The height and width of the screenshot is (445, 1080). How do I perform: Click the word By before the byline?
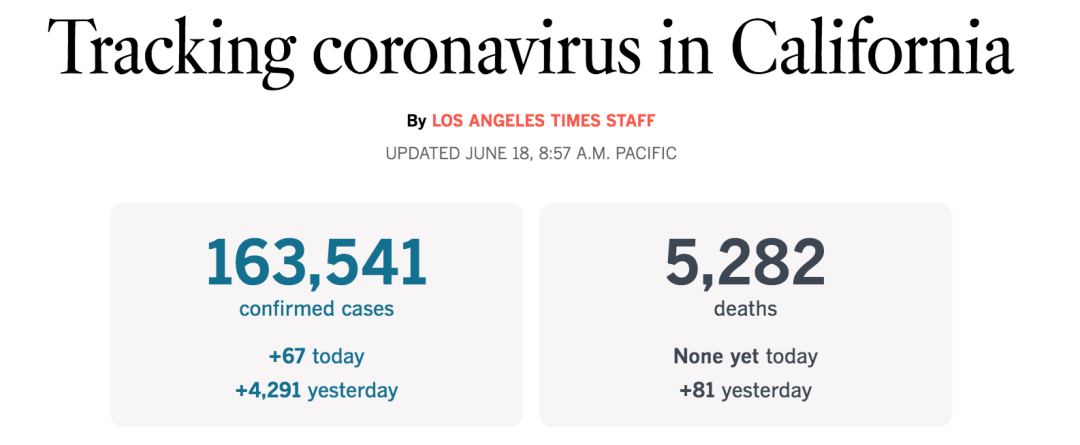coord(416,122)
